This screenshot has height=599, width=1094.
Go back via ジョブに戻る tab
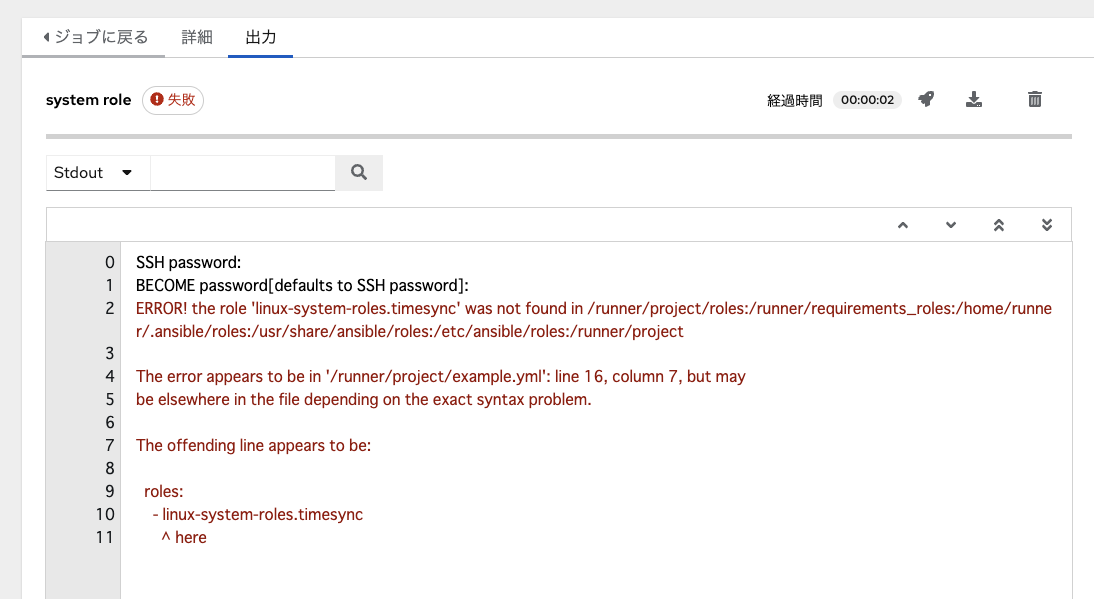coord(94,37)
